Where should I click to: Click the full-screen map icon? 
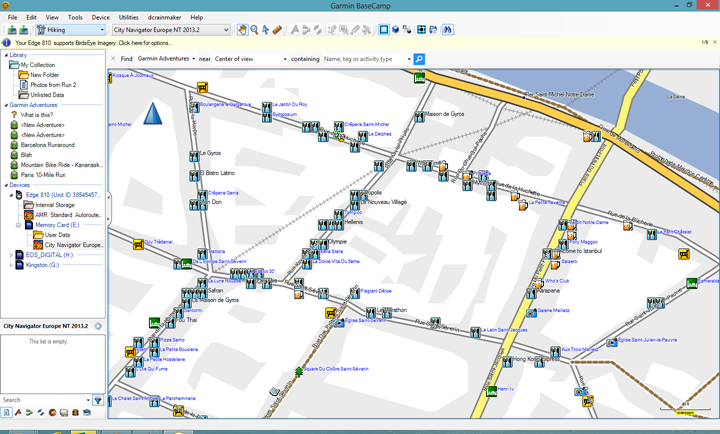421,30
